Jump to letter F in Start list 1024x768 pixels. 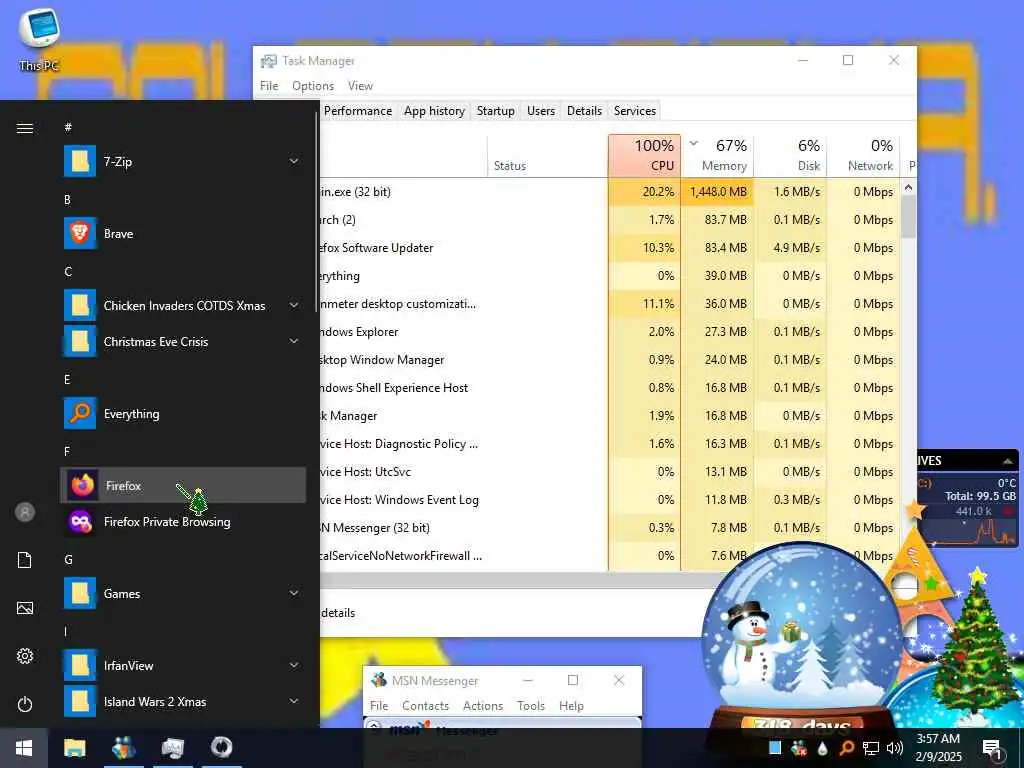click(67, 451)
